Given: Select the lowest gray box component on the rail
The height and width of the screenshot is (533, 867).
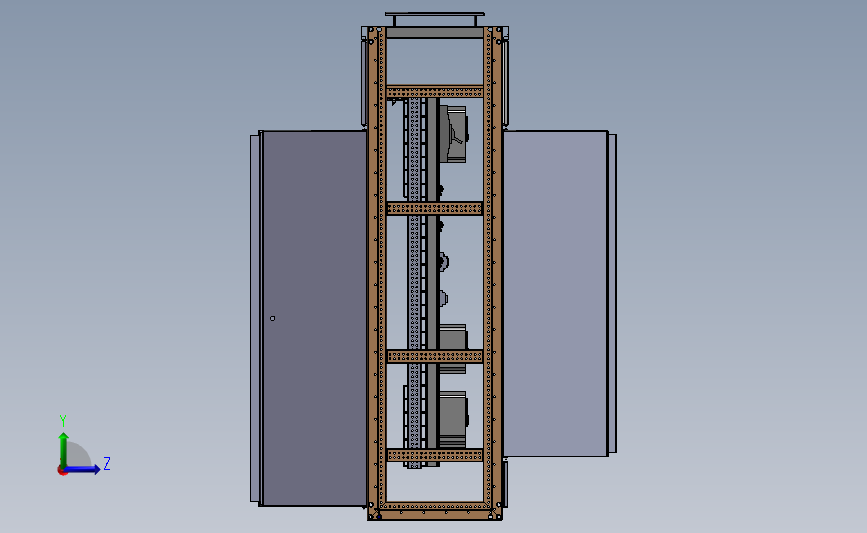Looking at the screenshot, I should (x=453, y=419).
